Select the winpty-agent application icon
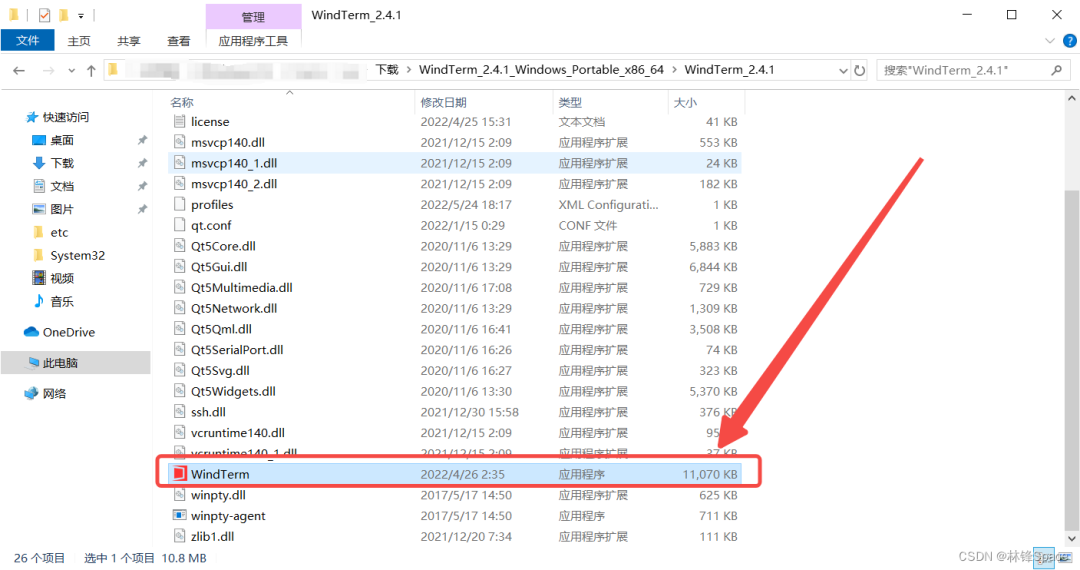Screen dimensions: 1080x570 (x=179, y=516)
